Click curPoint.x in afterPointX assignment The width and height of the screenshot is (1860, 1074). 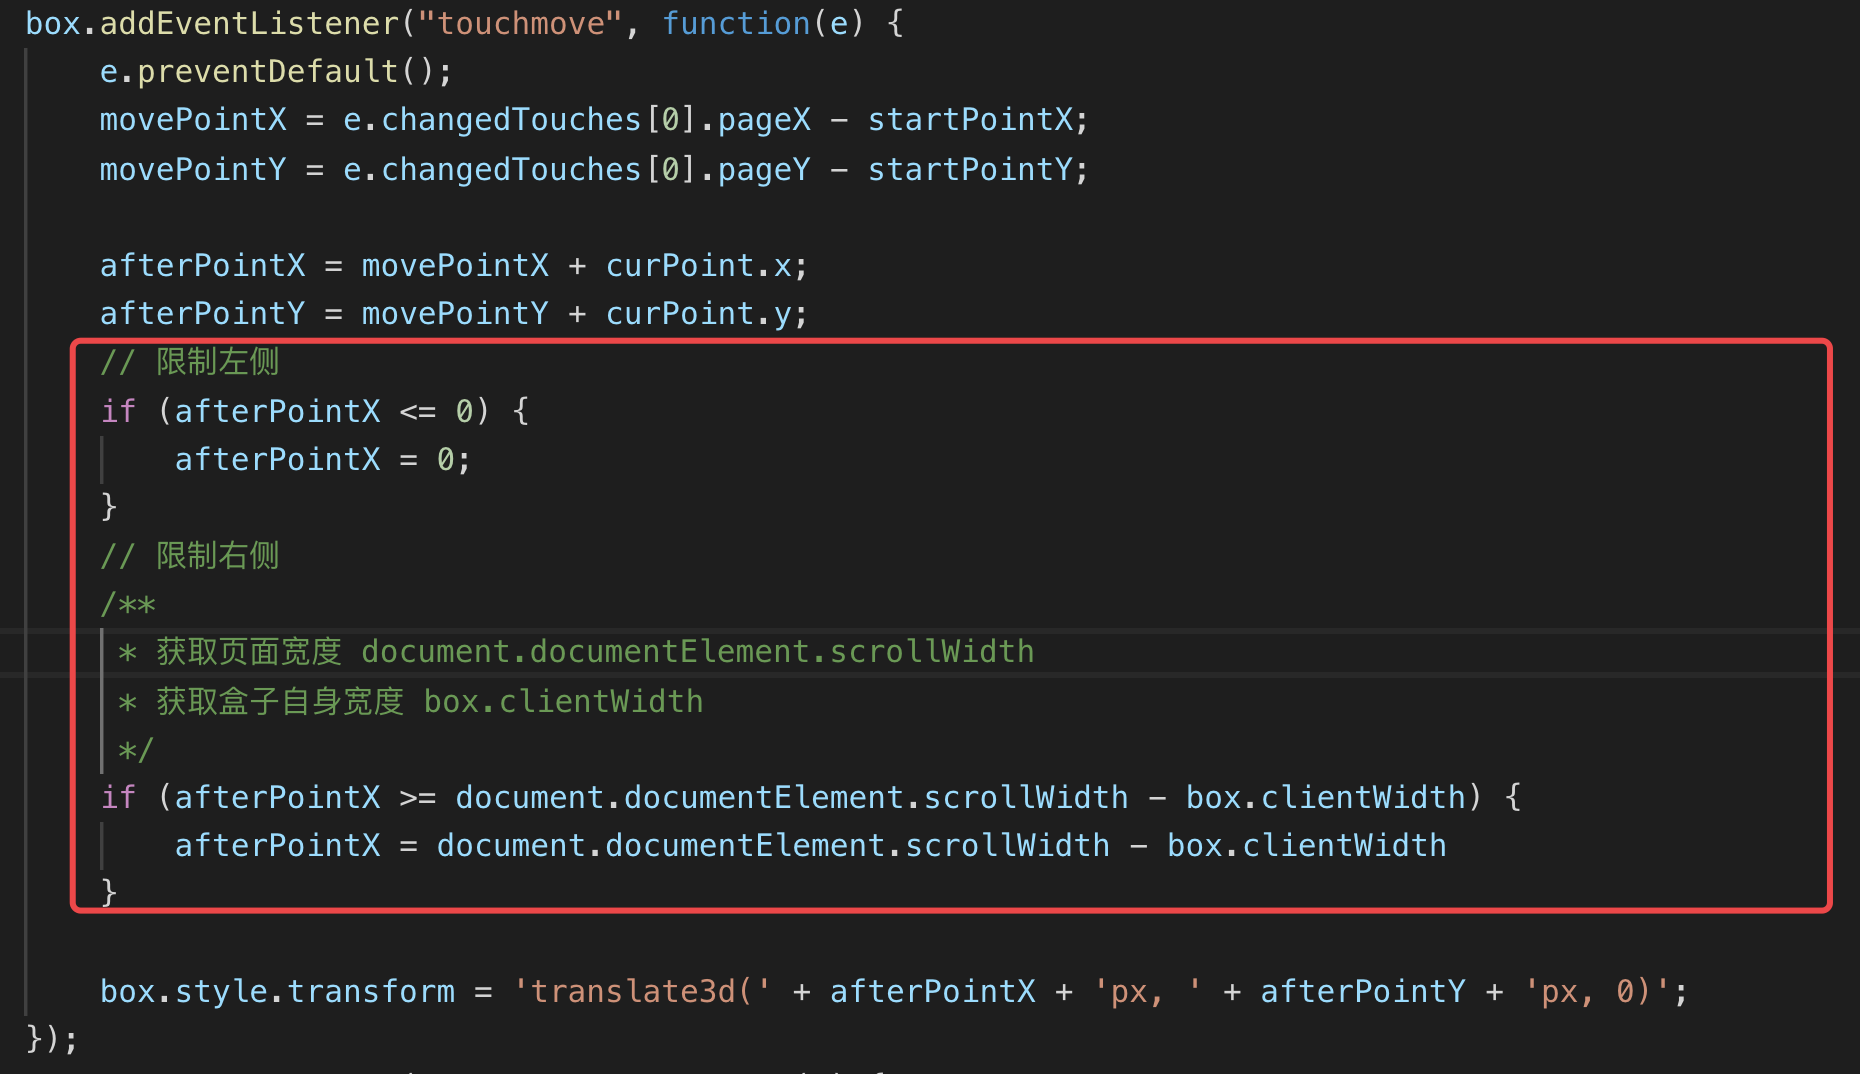[698, 266]
